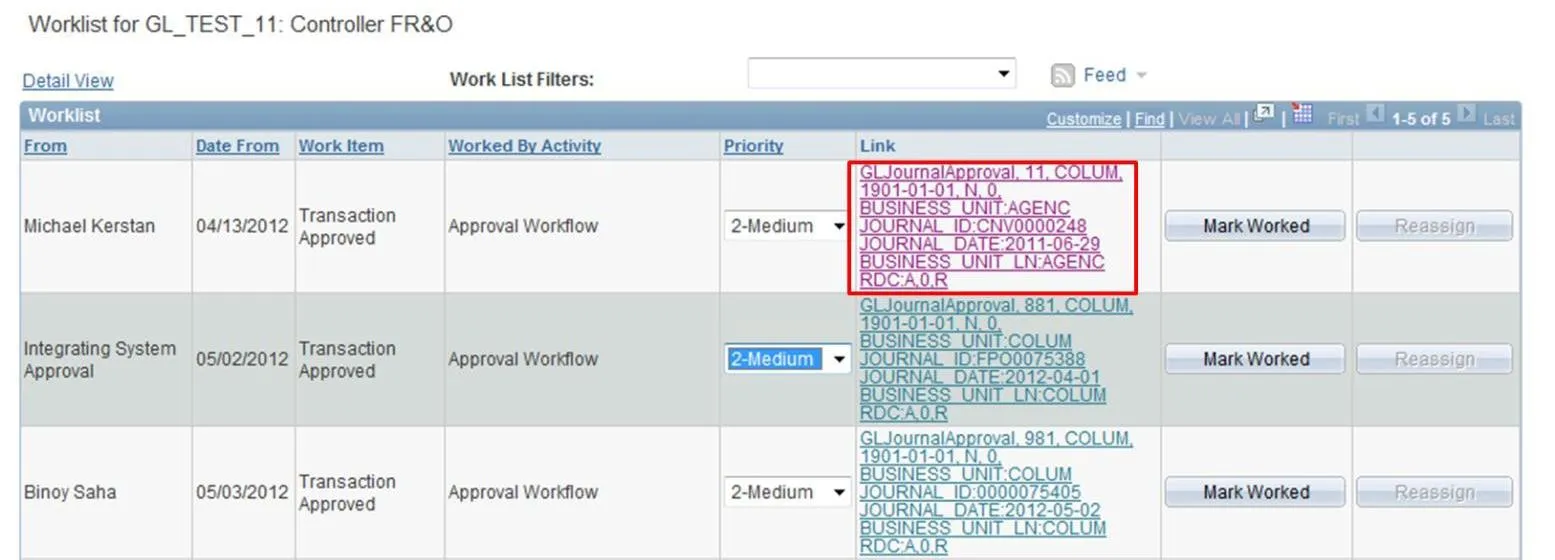Open Priority dropdown for Michael Kerstan row
This screenshot has width=1555, height=560.
[x=787, y=226]
